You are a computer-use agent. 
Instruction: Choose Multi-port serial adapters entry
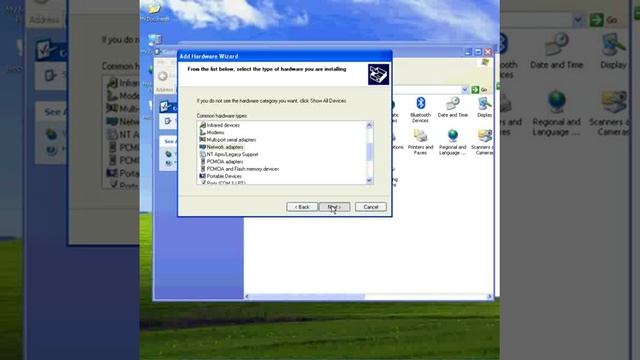point(228,140)
